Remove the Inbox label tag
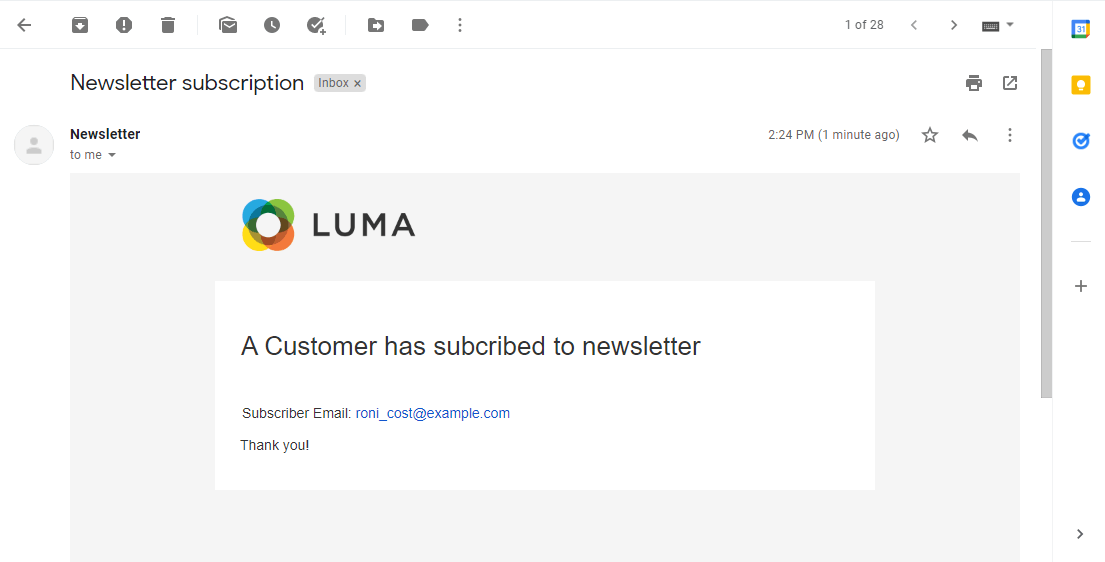This screenshot has height=562, width=1105. click(357, 84)
